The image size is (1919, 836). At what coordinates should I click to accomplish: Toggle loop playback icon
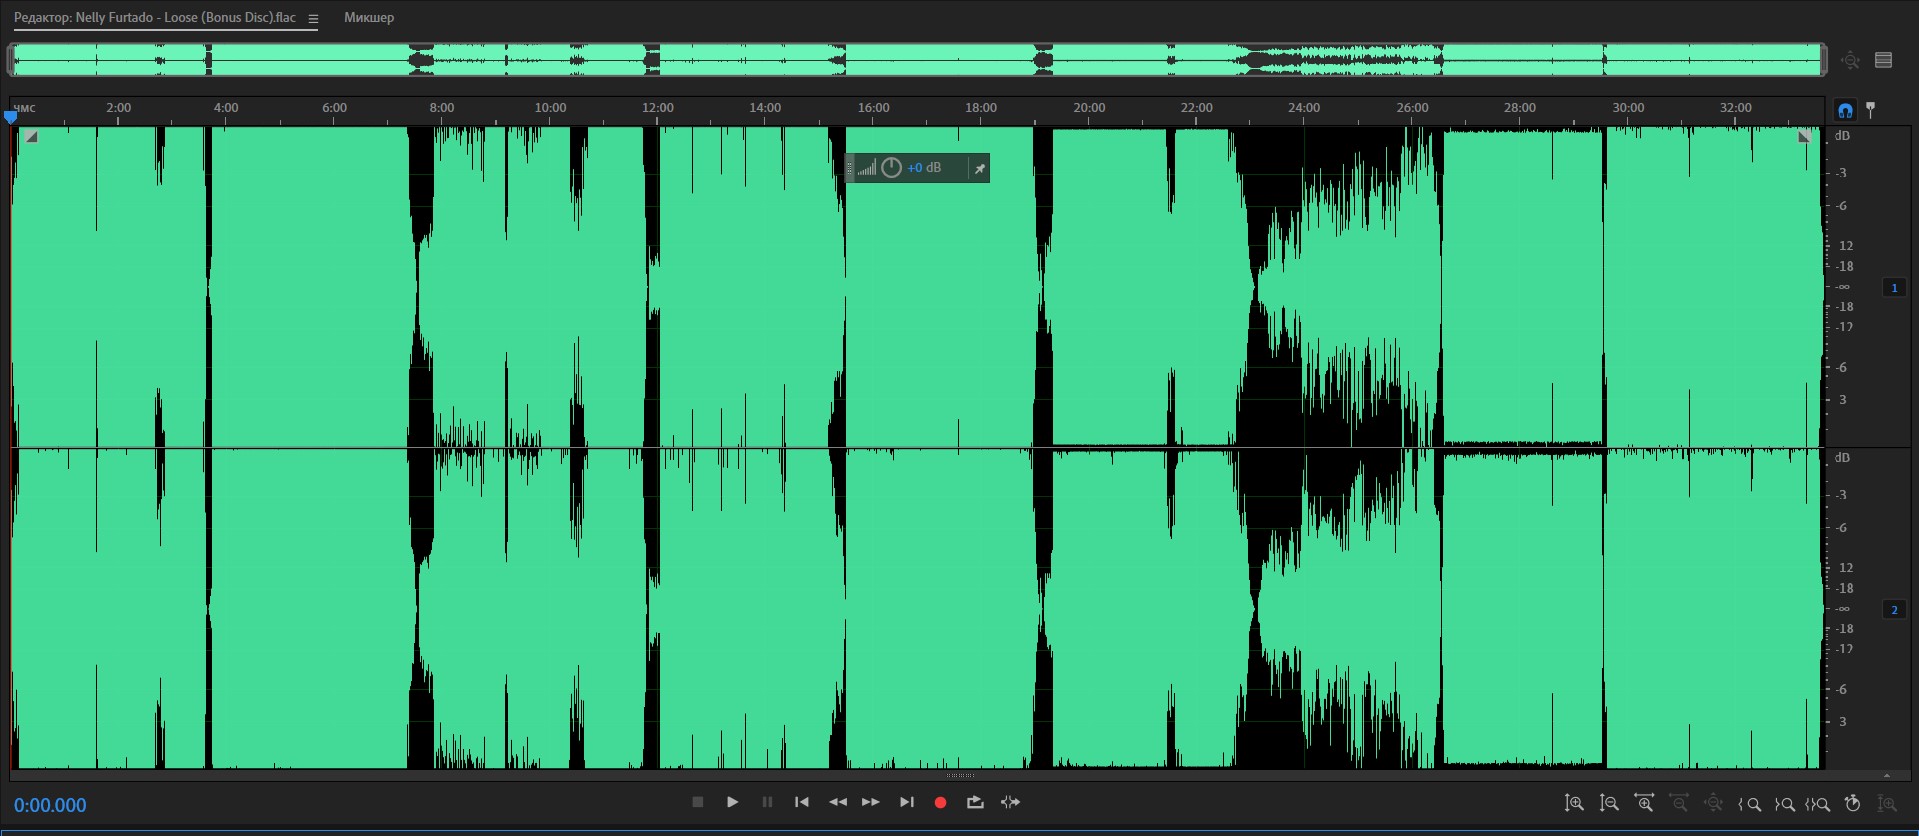pyautogui.click(x=975, y=802)
